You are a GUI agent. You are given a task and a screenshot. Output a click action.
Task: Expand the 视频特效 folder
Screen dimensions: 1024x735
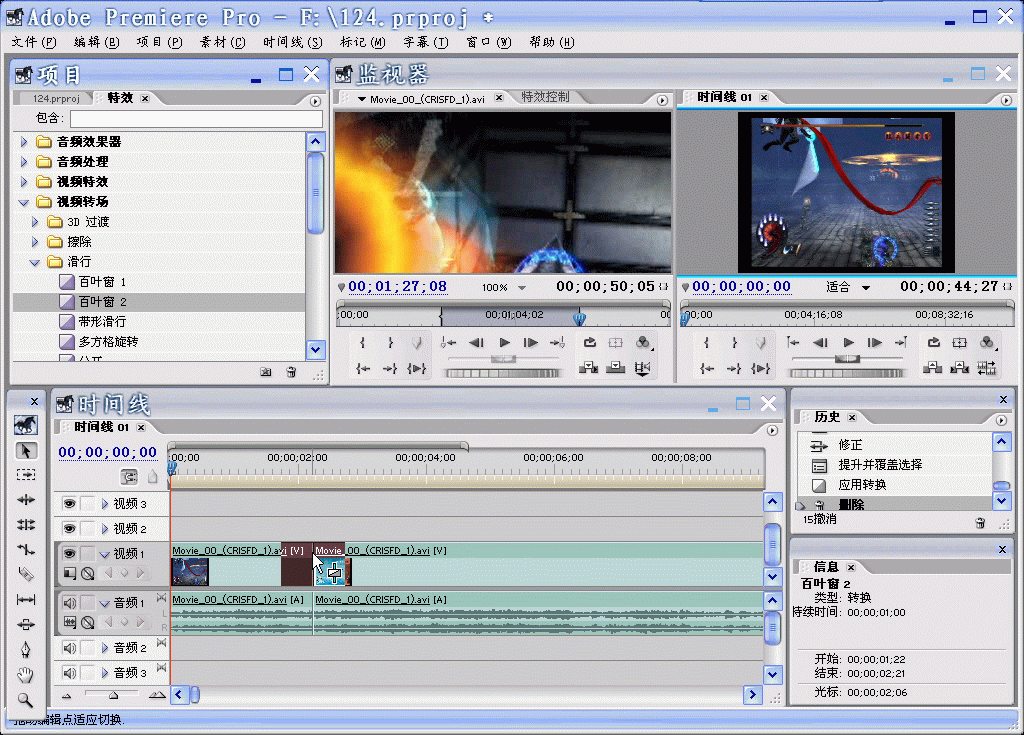24,182
